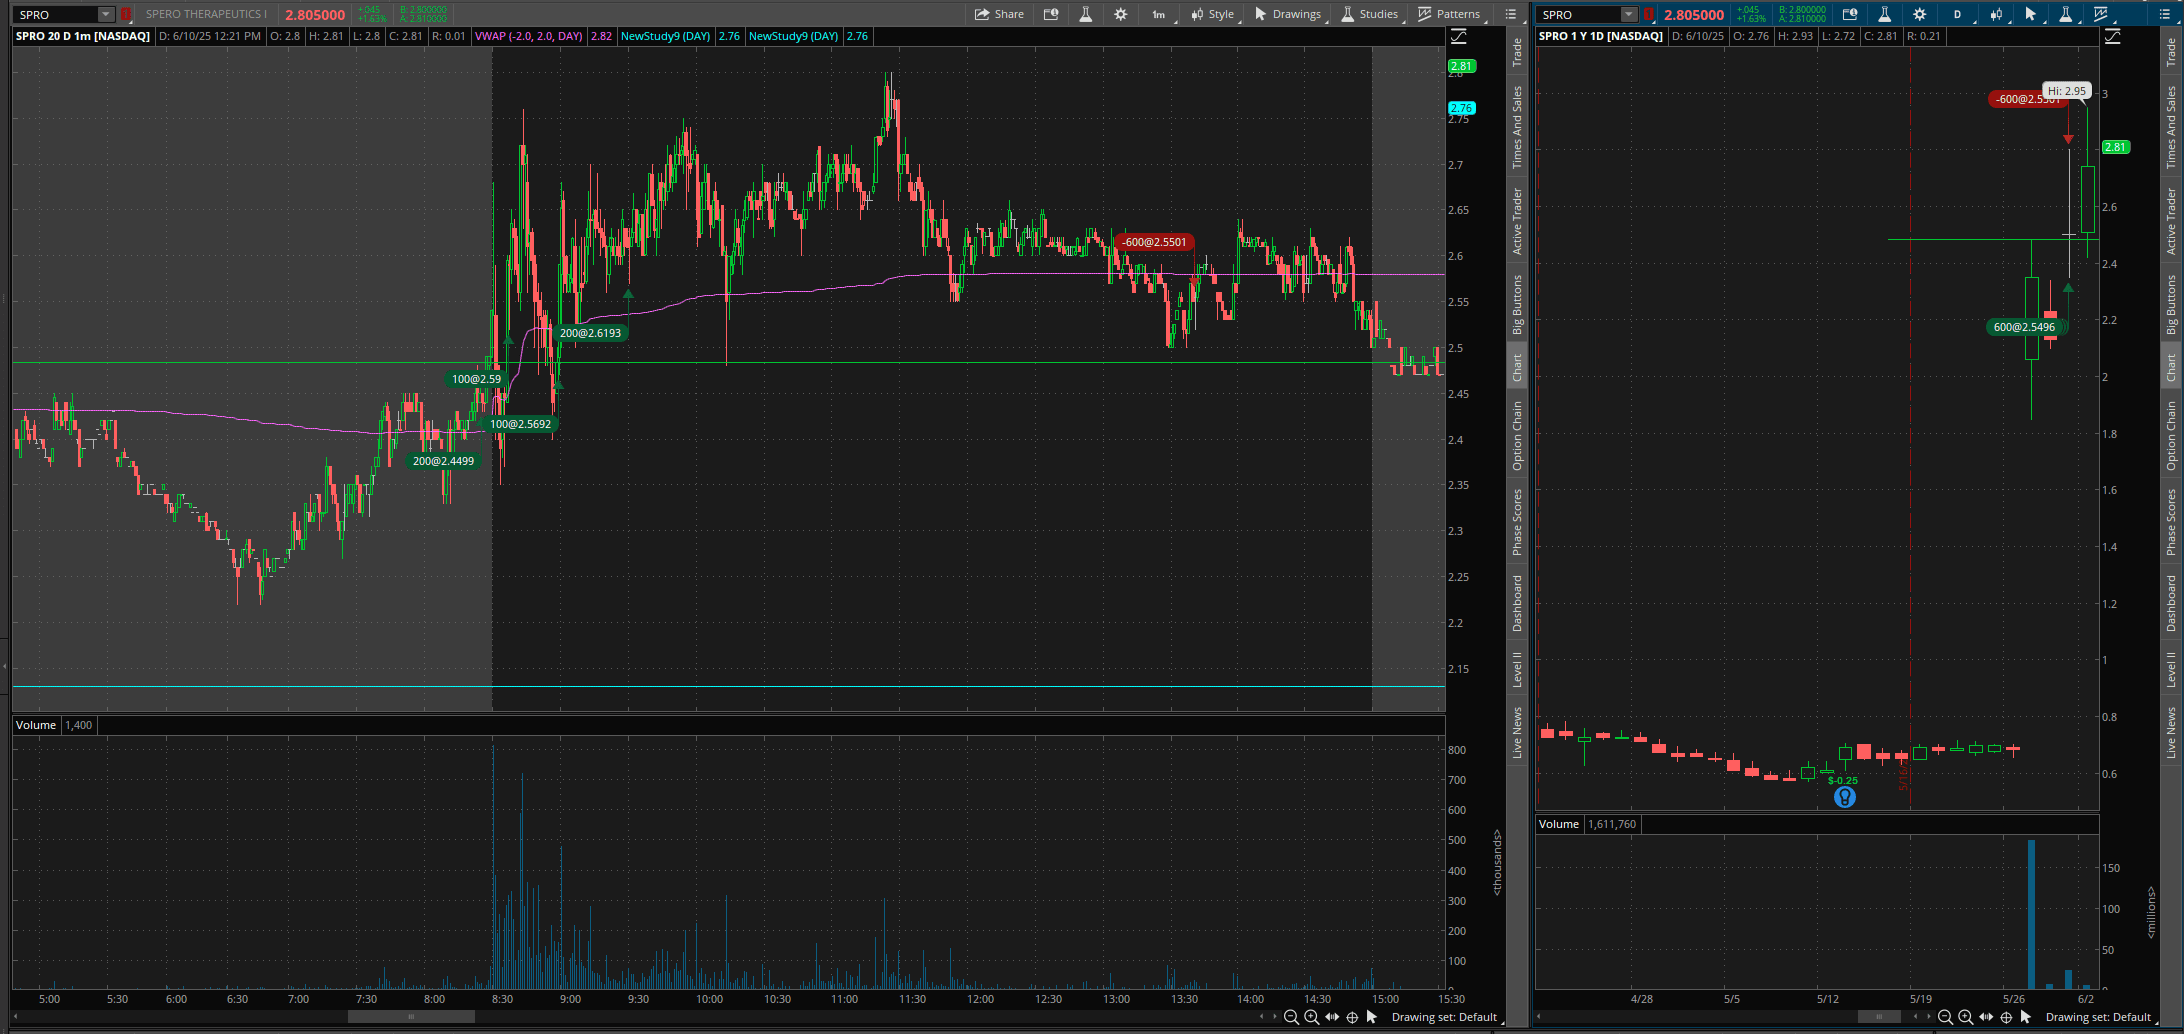Click the VWAP (-2.0, 2.0, DAY) study label
This screenshot has height=1034, width=2184.
click(x=529, y=36)
